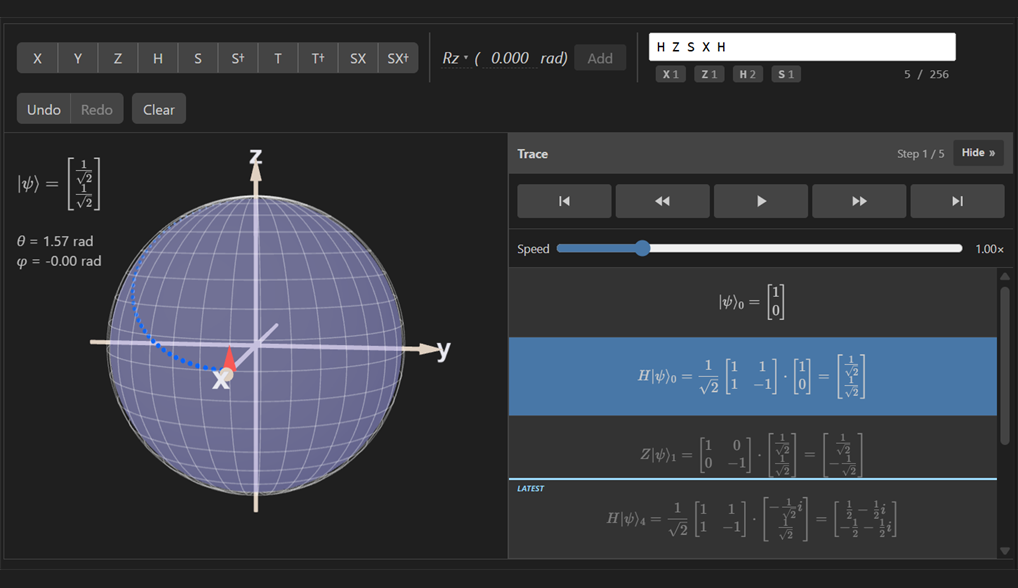Screen dimensions: 1018x588
Task: Click the Z 1 gate count chip
Action: [709, 74]
